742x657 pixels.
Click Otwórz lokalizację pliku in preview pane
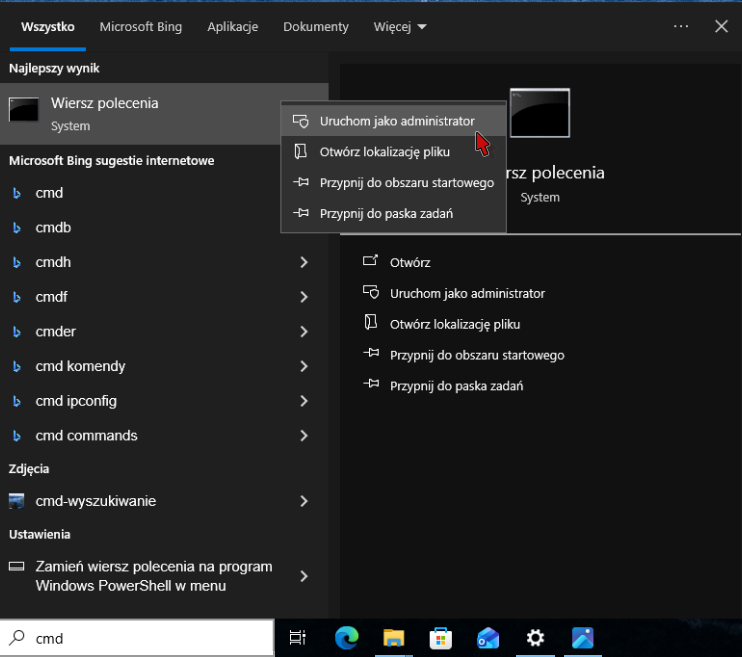(455, 324)
